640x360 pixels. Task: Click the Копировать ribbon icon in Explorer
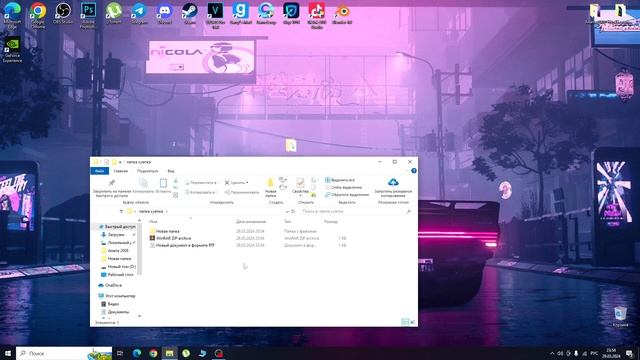tap(143, 182)
